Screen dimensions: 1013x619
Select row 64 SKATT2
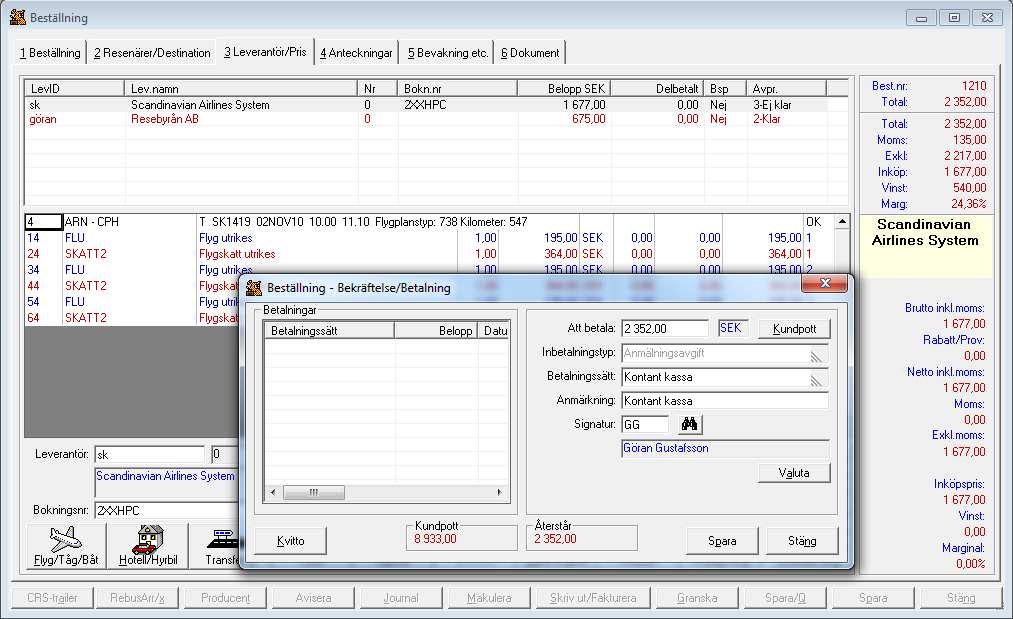tap(132, 318)
